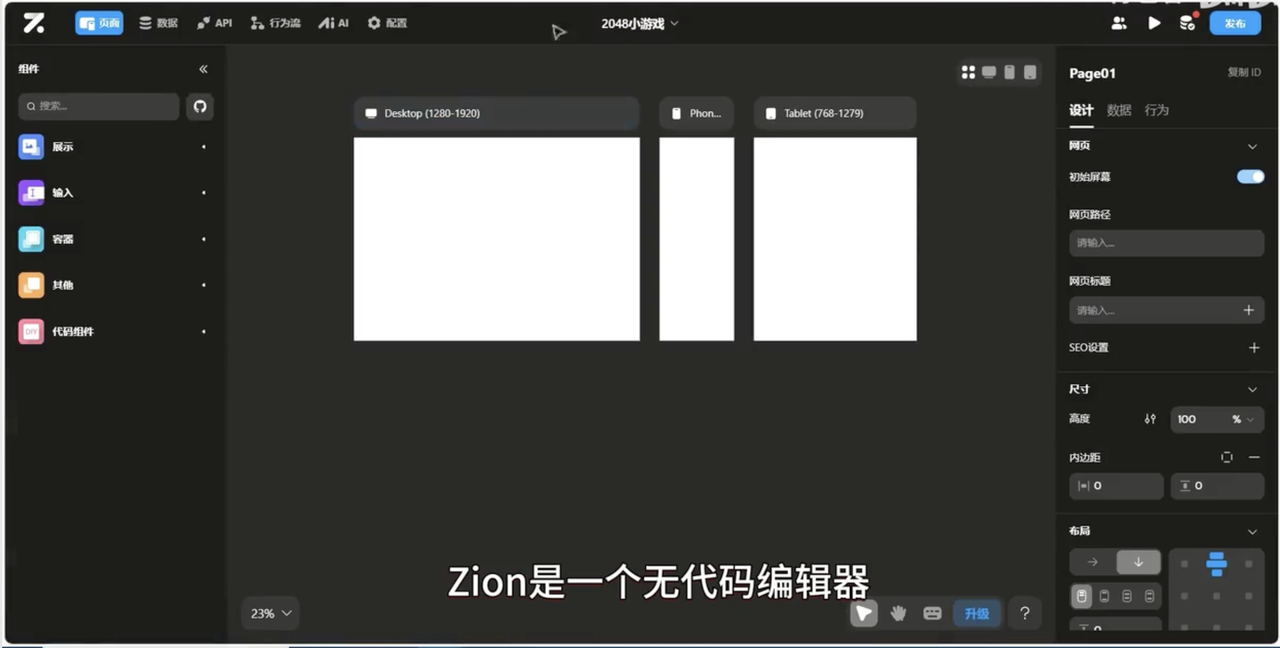Open the 行为 tab in right panel

tap(1157, 110)
